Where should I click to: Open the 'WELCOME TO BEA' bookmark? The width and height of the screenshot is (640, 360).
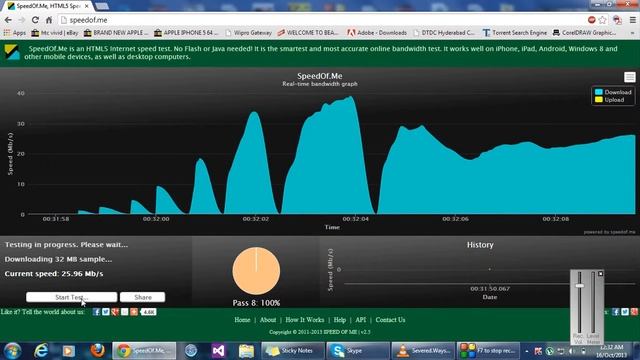308,33
